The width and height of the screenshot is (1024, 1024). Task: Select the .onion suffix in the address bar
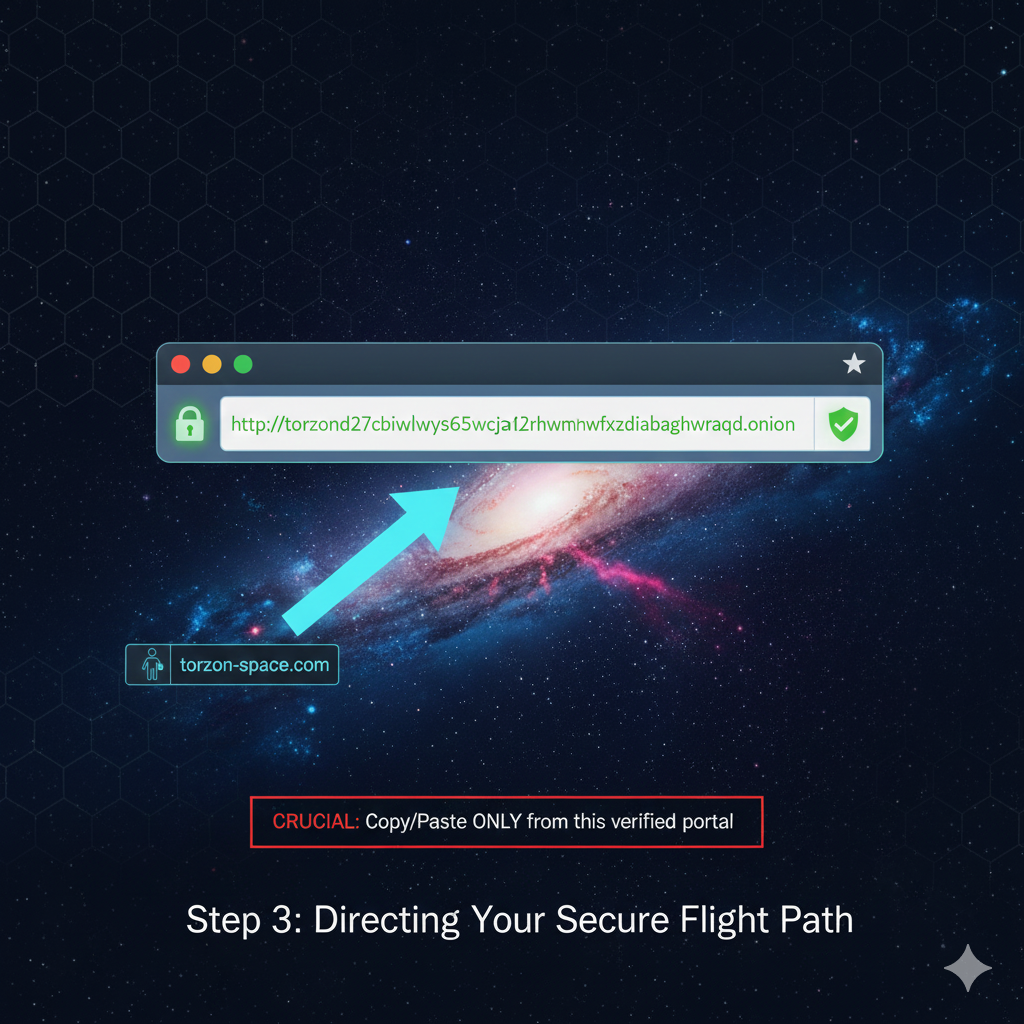click(769, 424)
